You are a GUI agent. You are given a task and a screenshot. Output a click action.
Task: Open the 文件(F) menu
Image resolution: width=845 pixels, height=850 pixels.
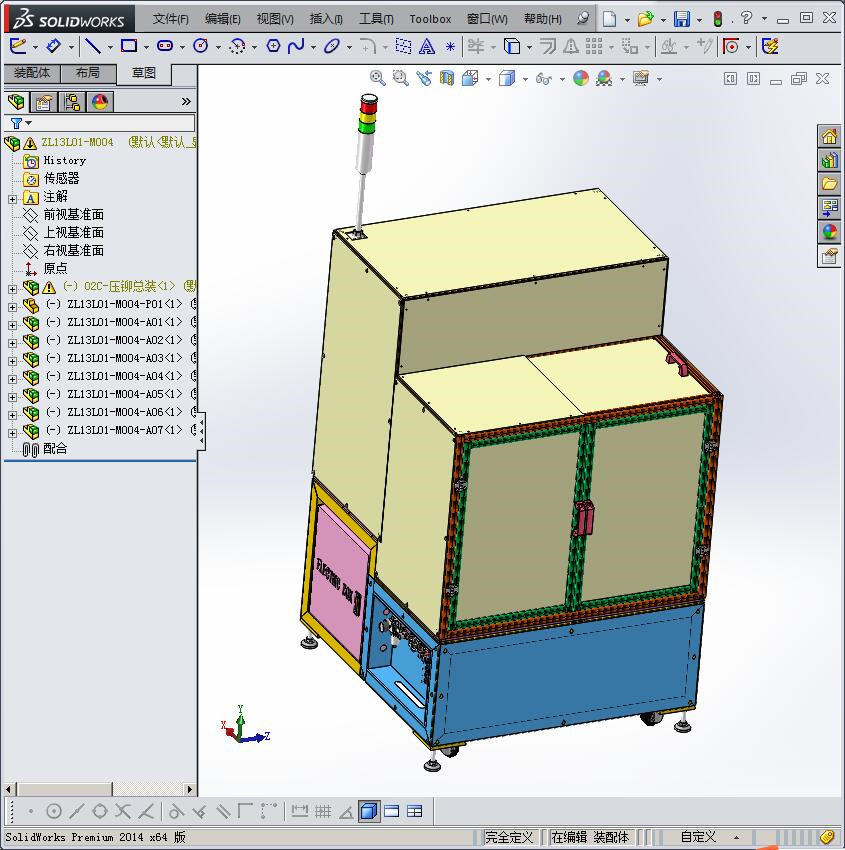click(x=171, y=19)
